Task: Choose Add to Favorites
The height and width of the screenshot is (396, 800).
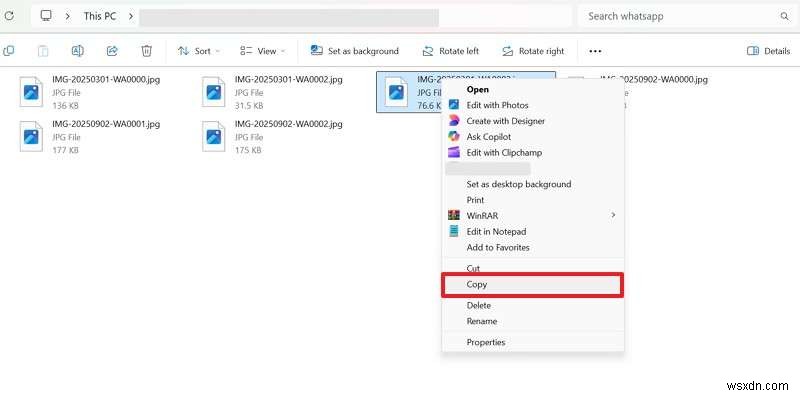Action: [533, 248]
